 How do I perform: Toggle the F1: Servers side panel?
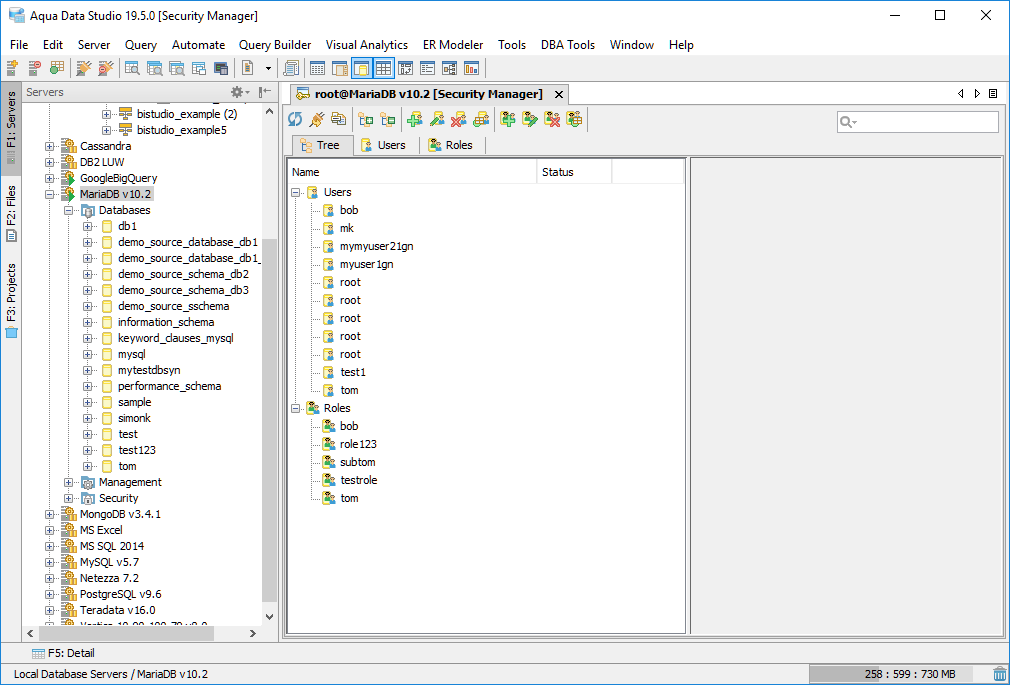(11, 128)
